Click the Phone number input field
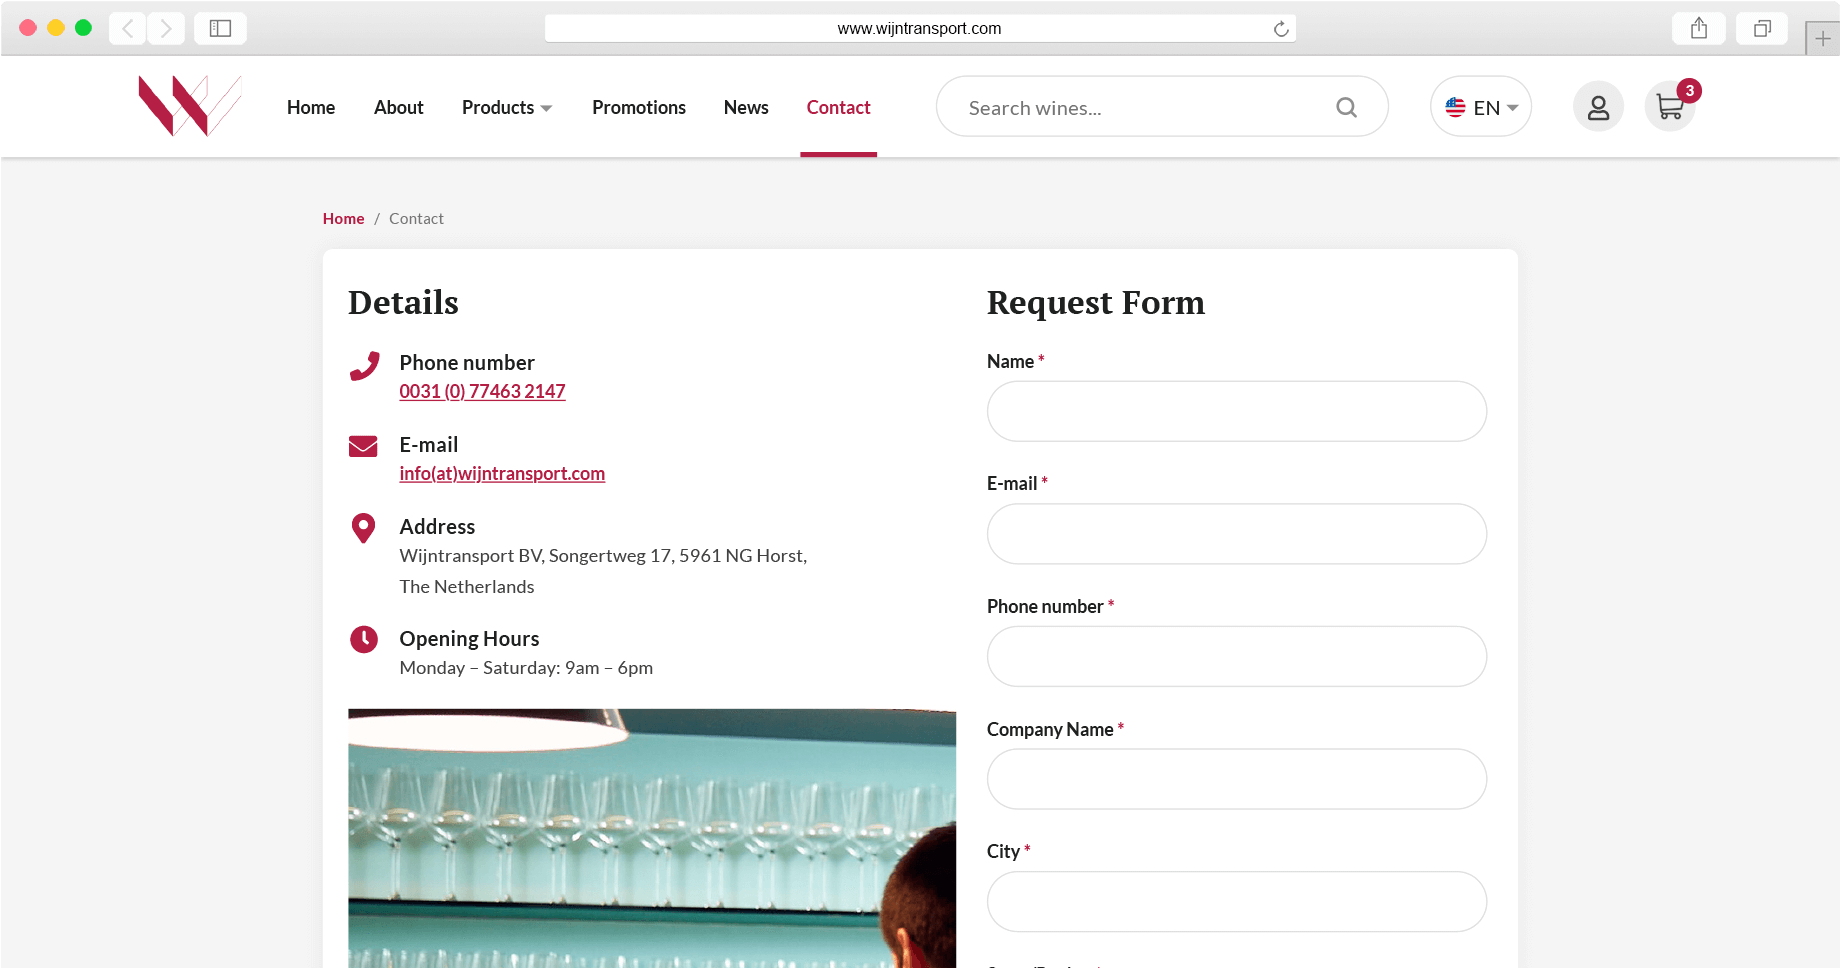Viewport: 1841px width, 971px height. coord(1236,656)
